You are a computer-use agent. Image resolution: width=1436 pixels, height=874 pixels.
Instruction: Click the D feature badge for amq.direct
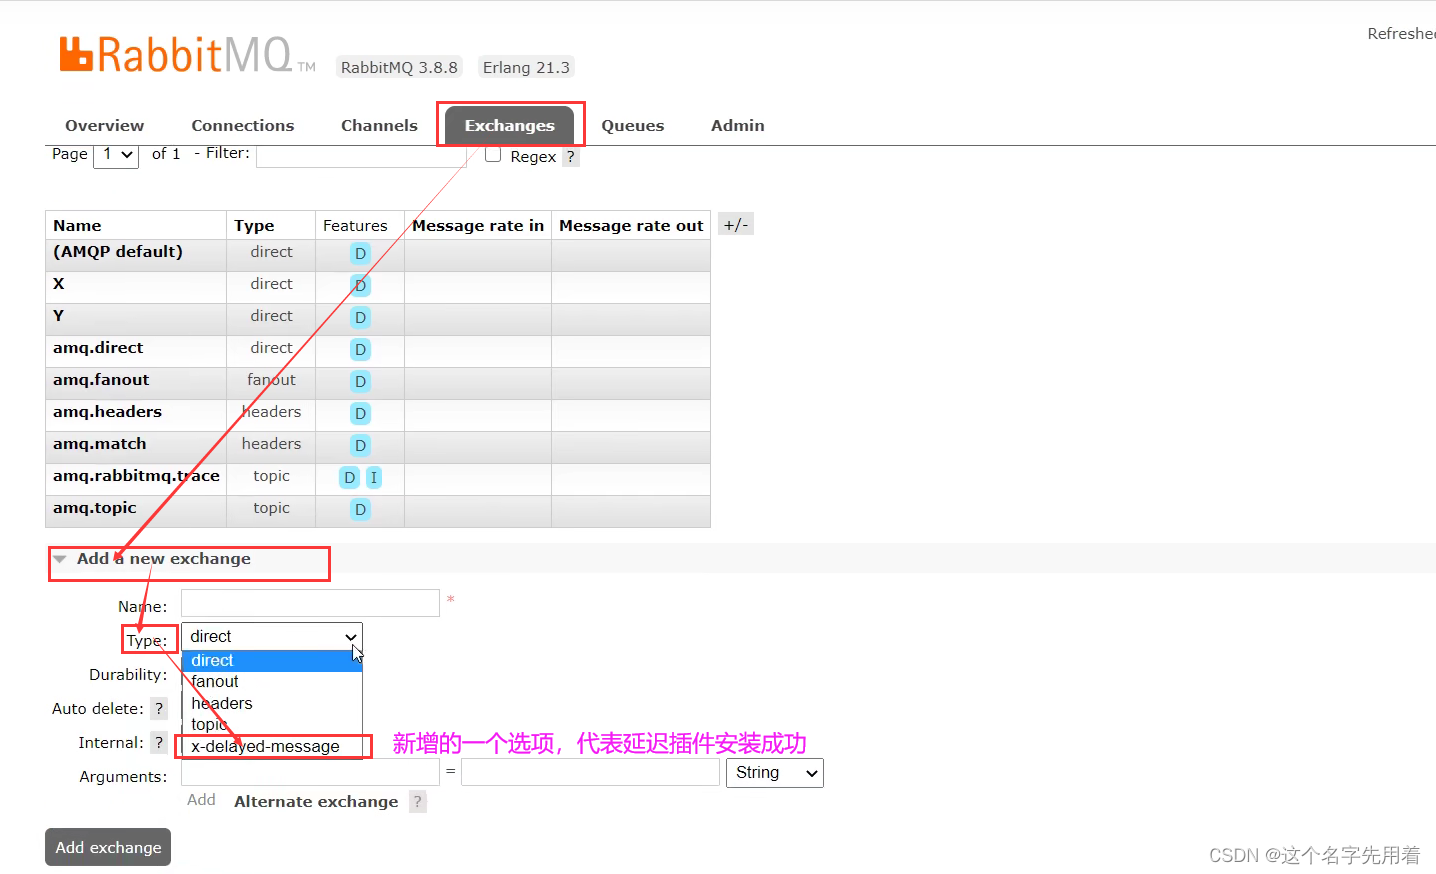pyautogui.click(x=360, y=349)
